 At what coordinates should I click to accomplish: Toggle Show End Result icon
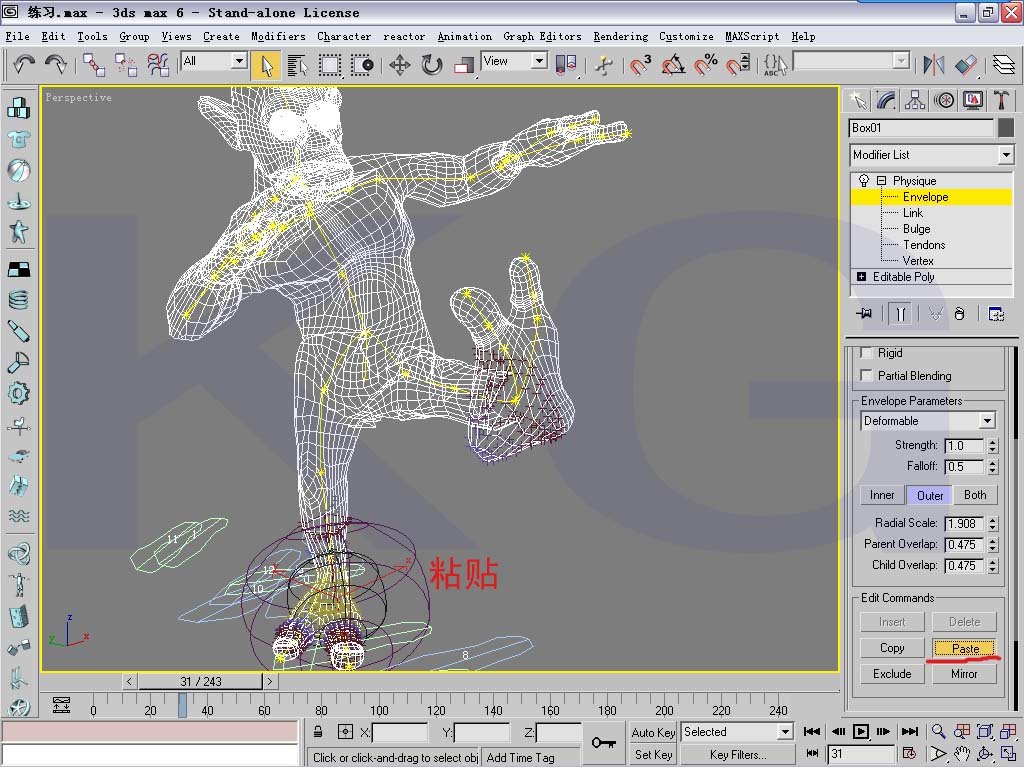(x=900, y=314)
